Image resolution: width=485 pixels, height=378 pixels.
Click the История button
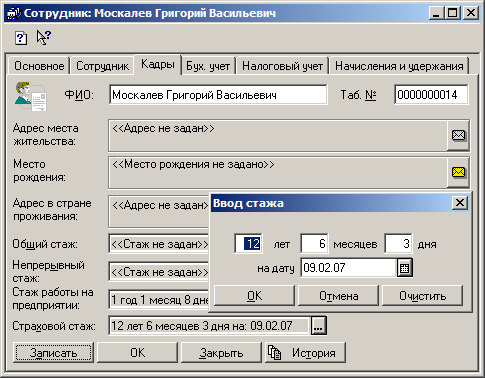coord(305,353)
